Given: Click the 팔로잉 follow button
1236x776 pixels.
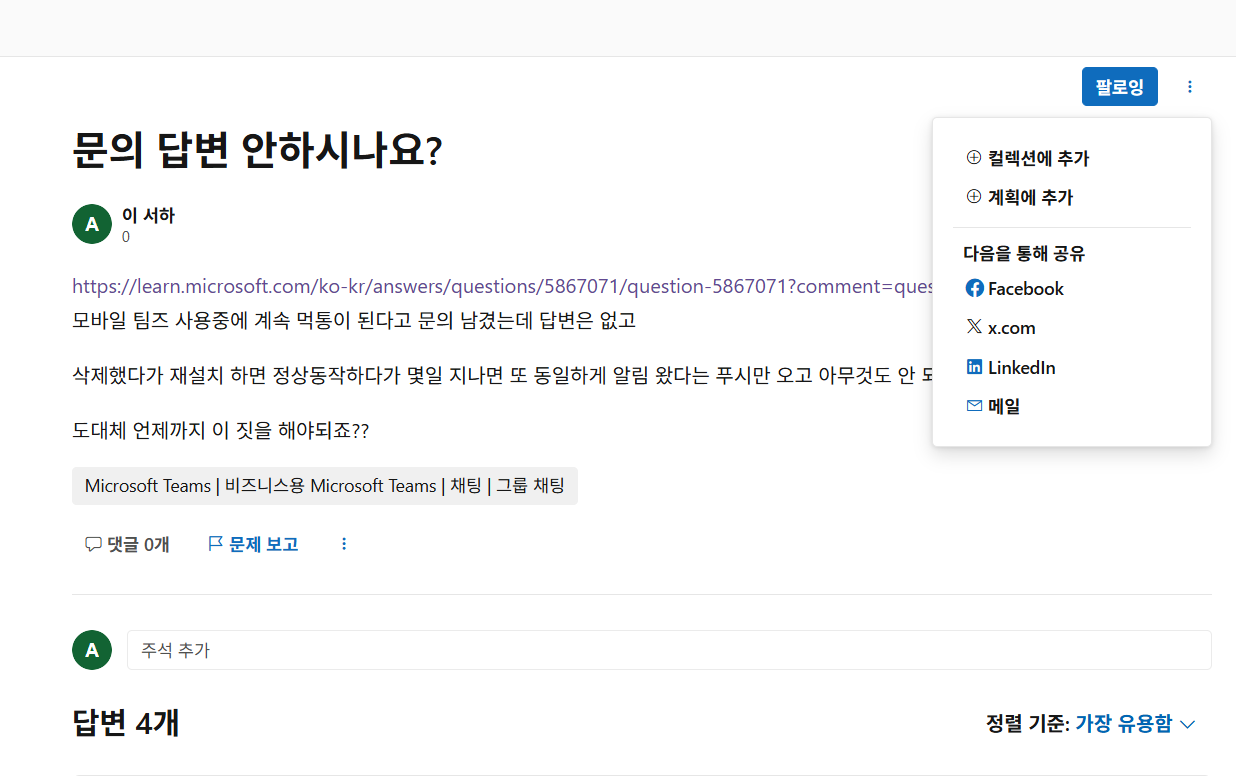Looking at the screenshot, I should [1119, 87].
